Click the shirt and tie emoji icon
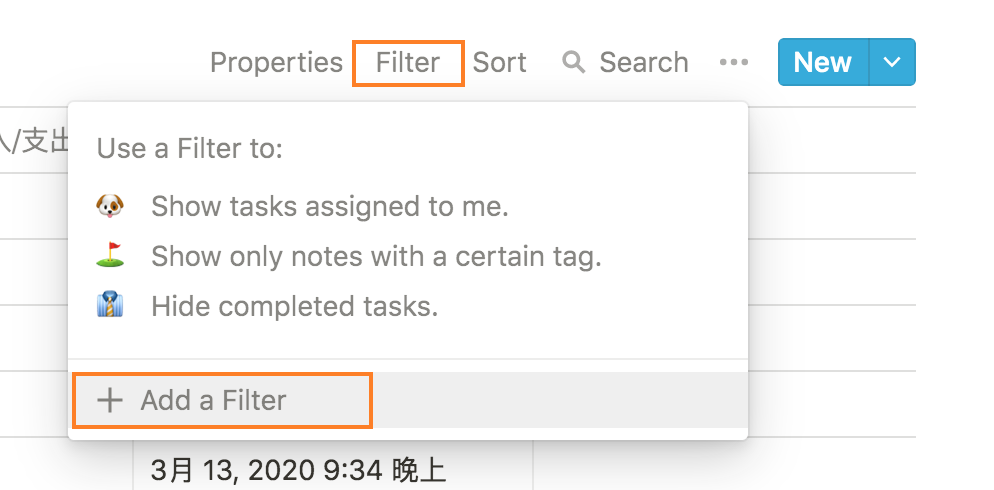The image size is (994, 490). coord(110,306)
